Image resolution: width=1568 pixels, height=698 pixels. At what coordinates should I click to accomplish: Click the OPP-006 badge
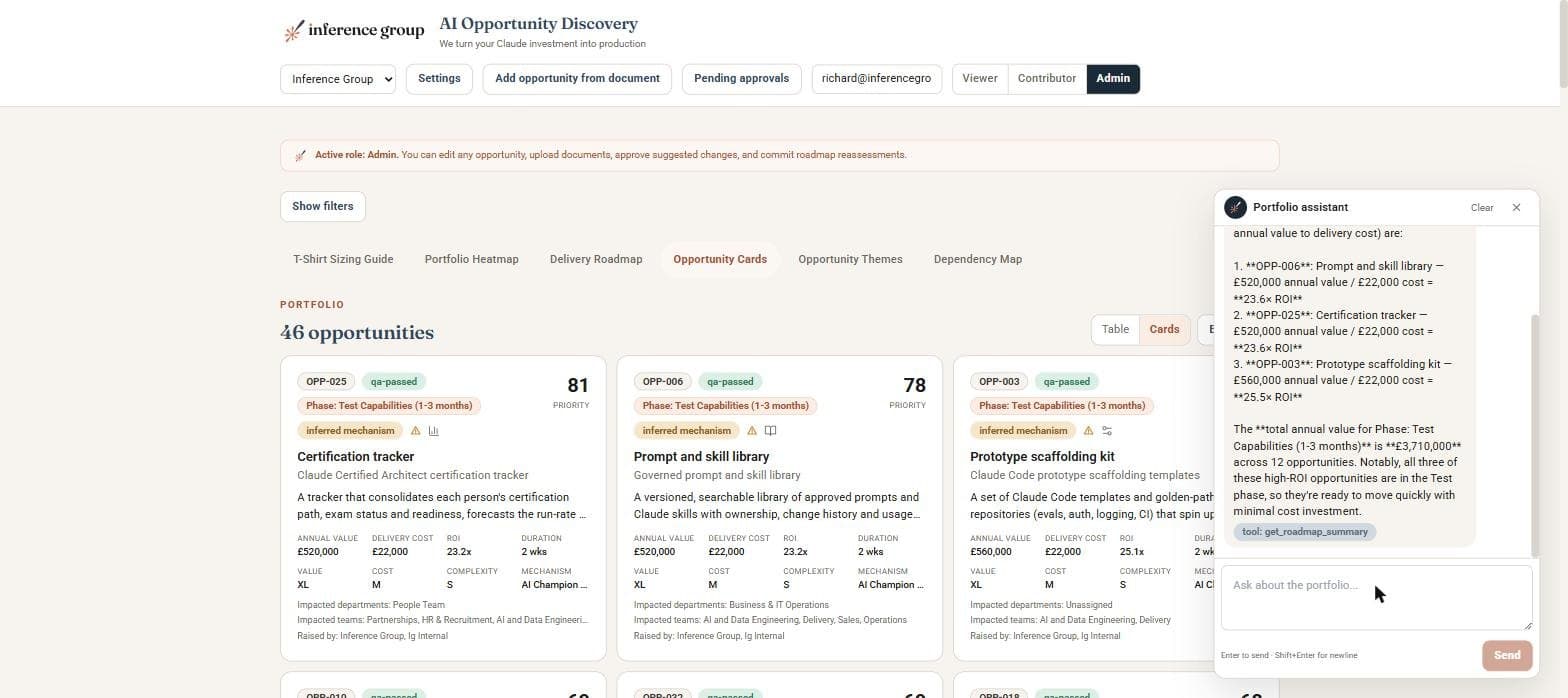[x=663, y=382]
